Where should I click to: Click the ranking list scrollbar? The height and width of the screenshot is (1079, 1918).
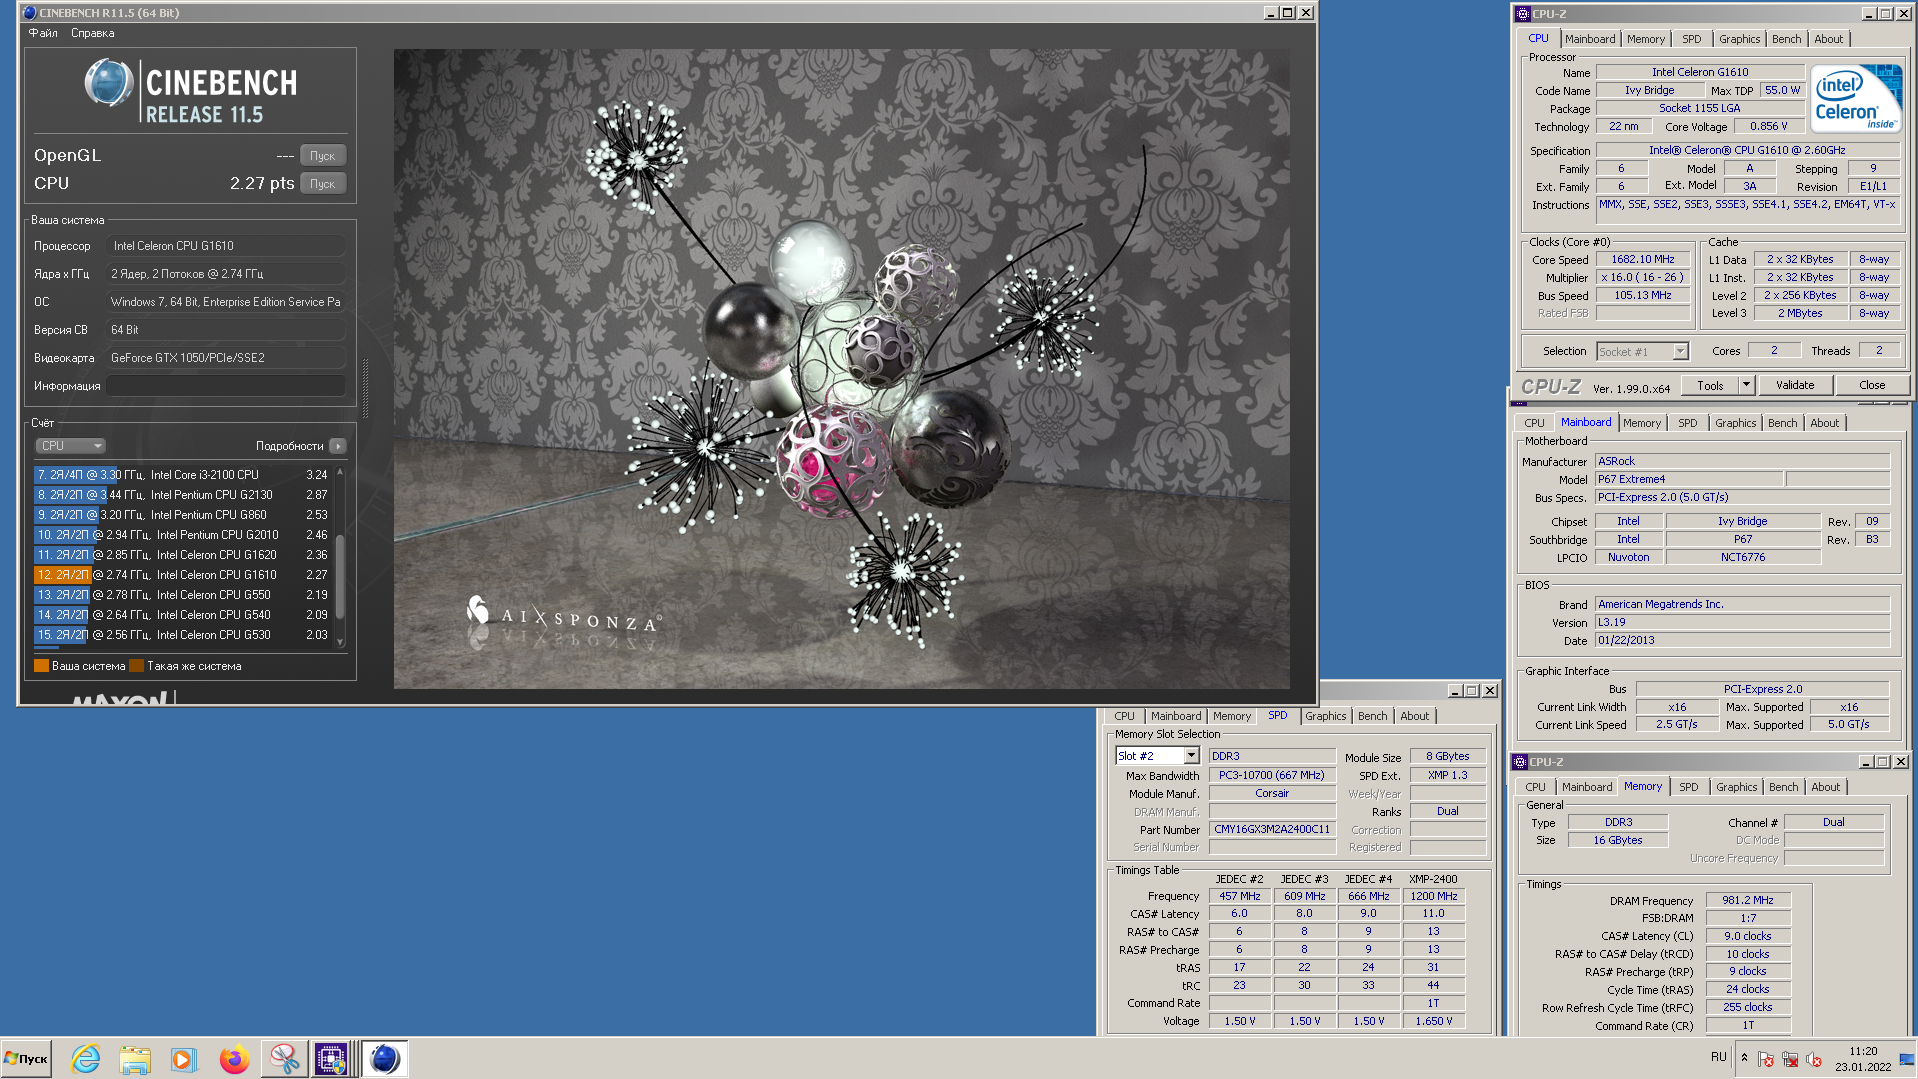coord(340,578)
